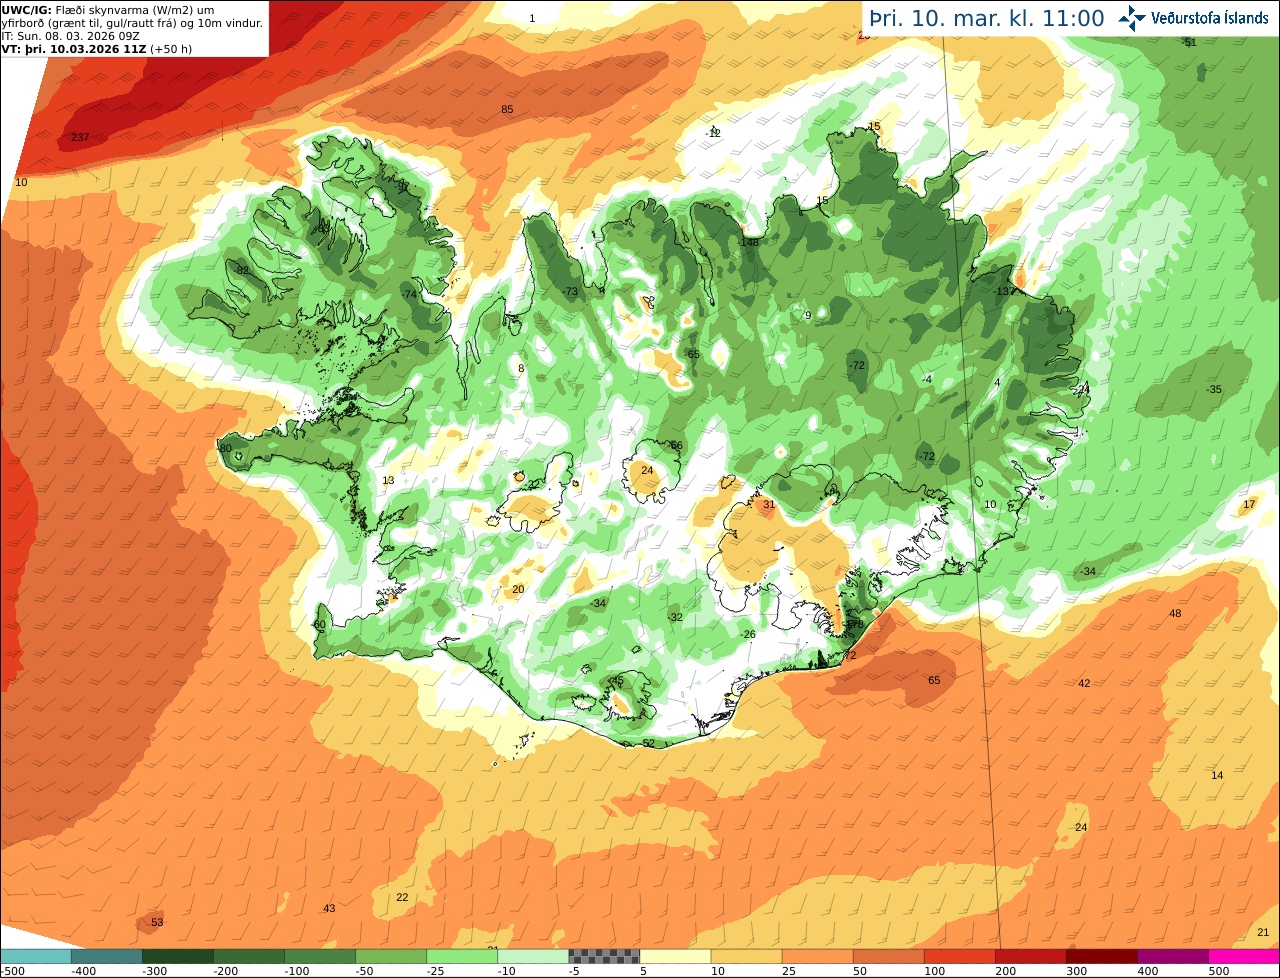Select the darkest green legend swatch right of -300

point(177,956)
